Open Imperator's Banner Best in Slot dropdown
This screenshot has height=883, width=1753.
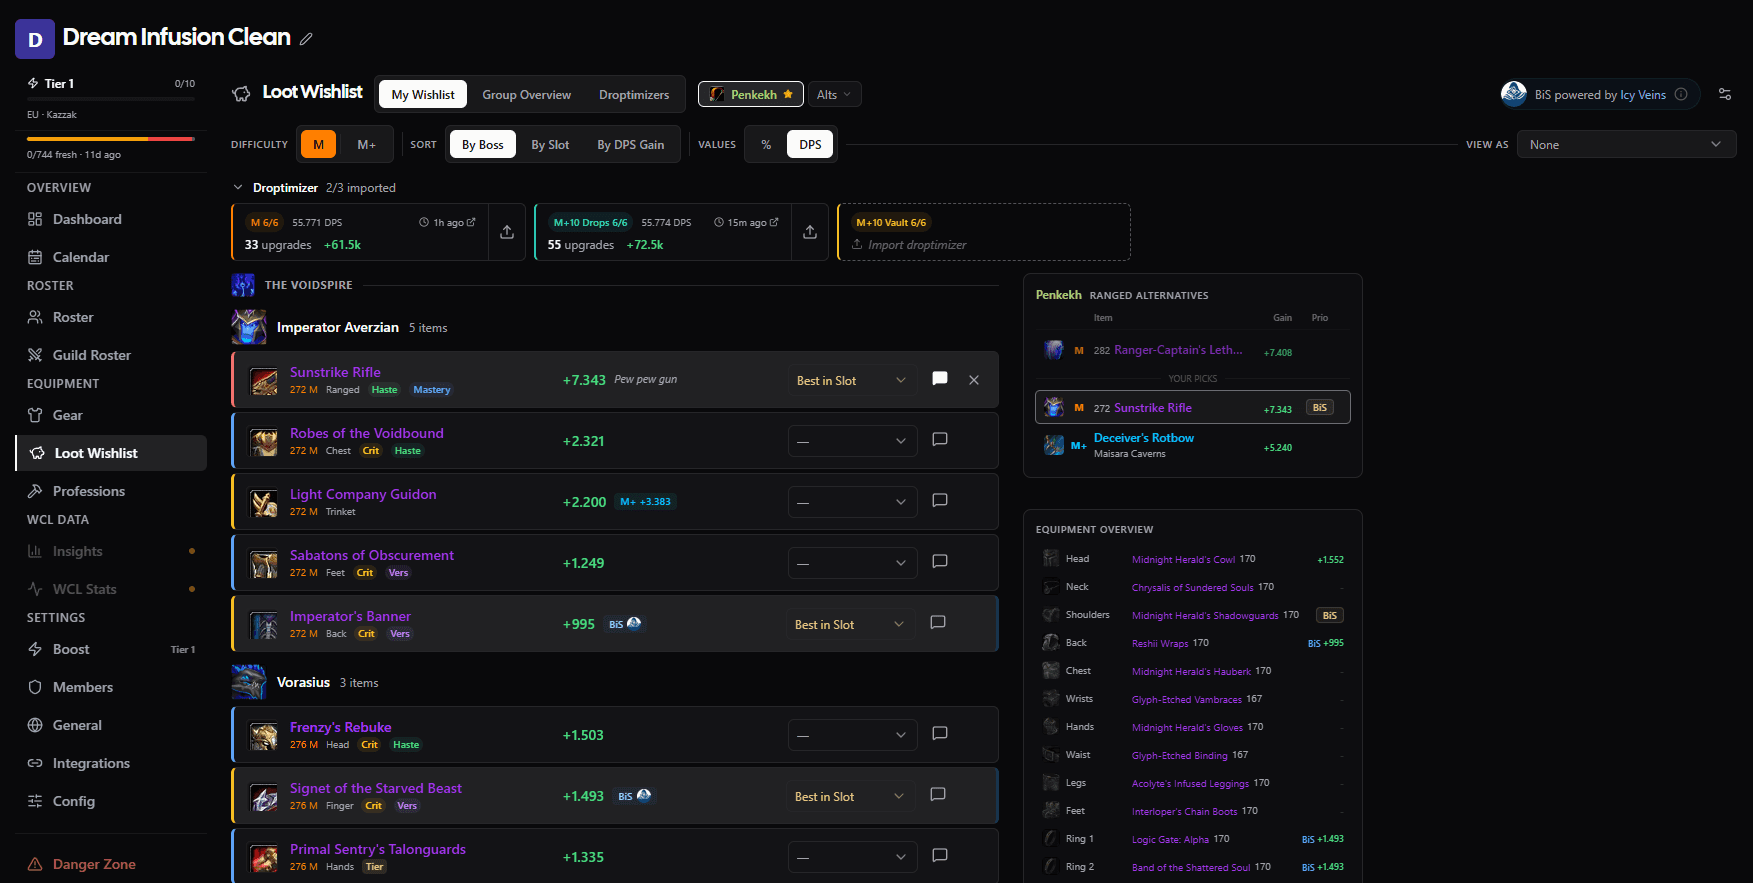click(851, 624)
